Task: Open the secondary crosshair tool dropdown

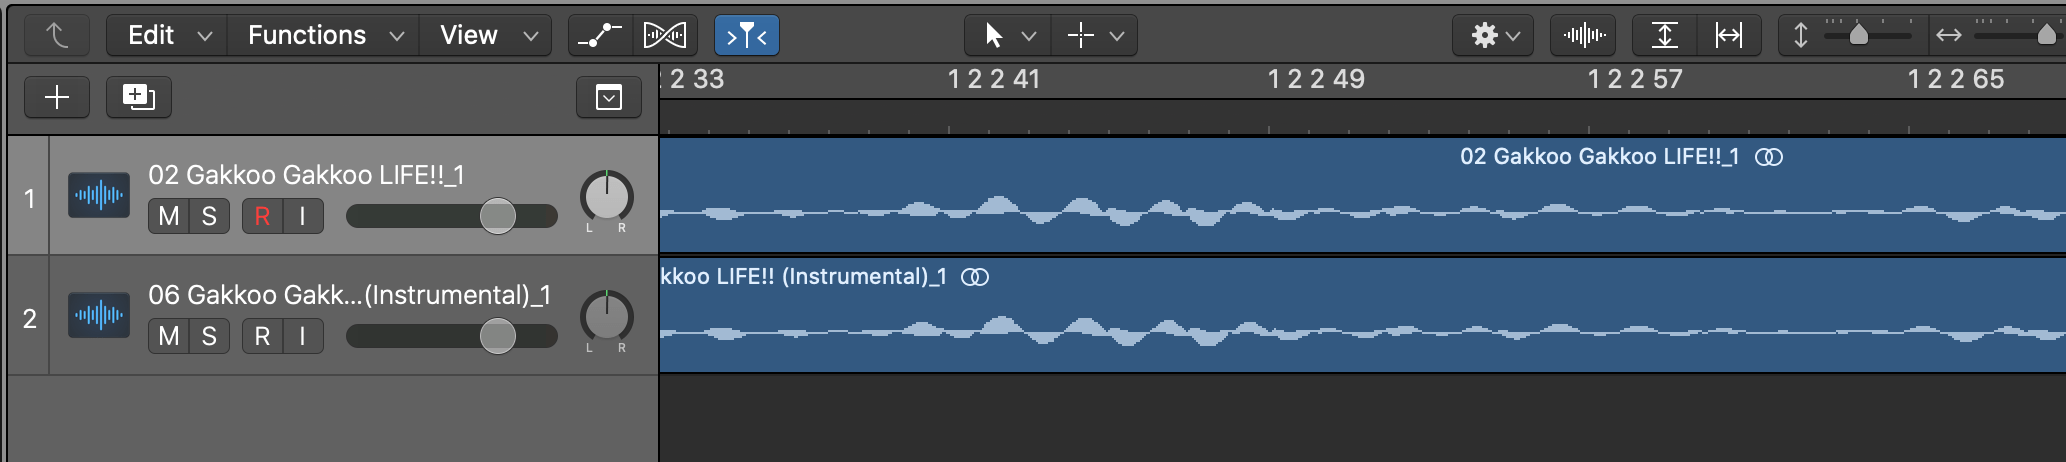Action: [1095, 36]
